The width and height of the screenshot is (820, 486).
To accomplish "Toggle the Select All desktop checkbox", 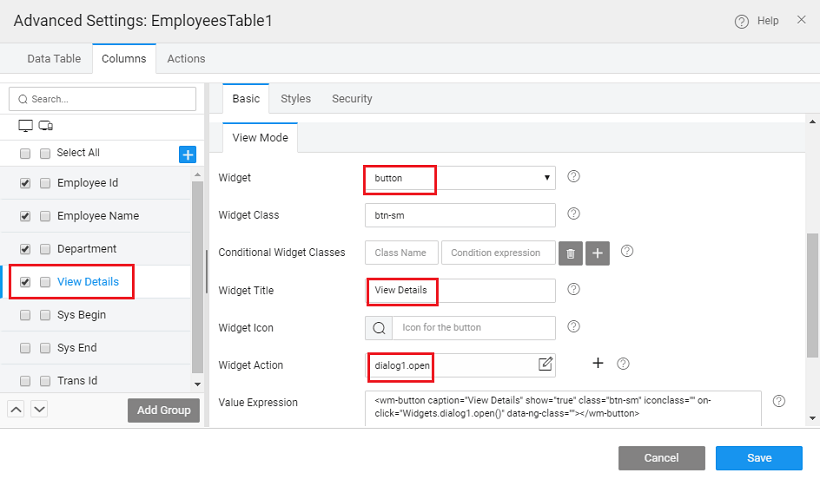I will pos(25,154).
